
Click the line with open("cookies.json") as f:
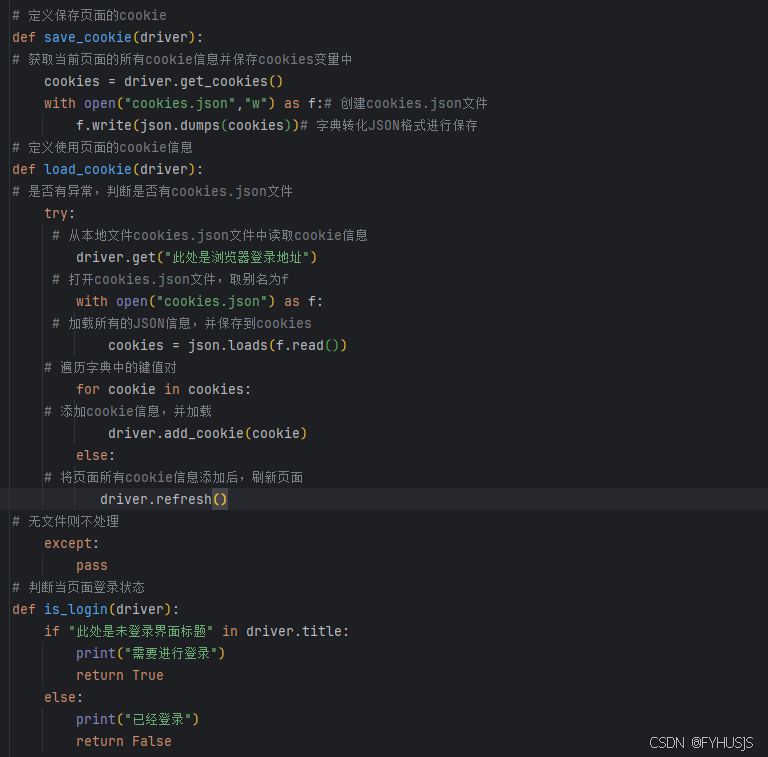tap(199, 302)
